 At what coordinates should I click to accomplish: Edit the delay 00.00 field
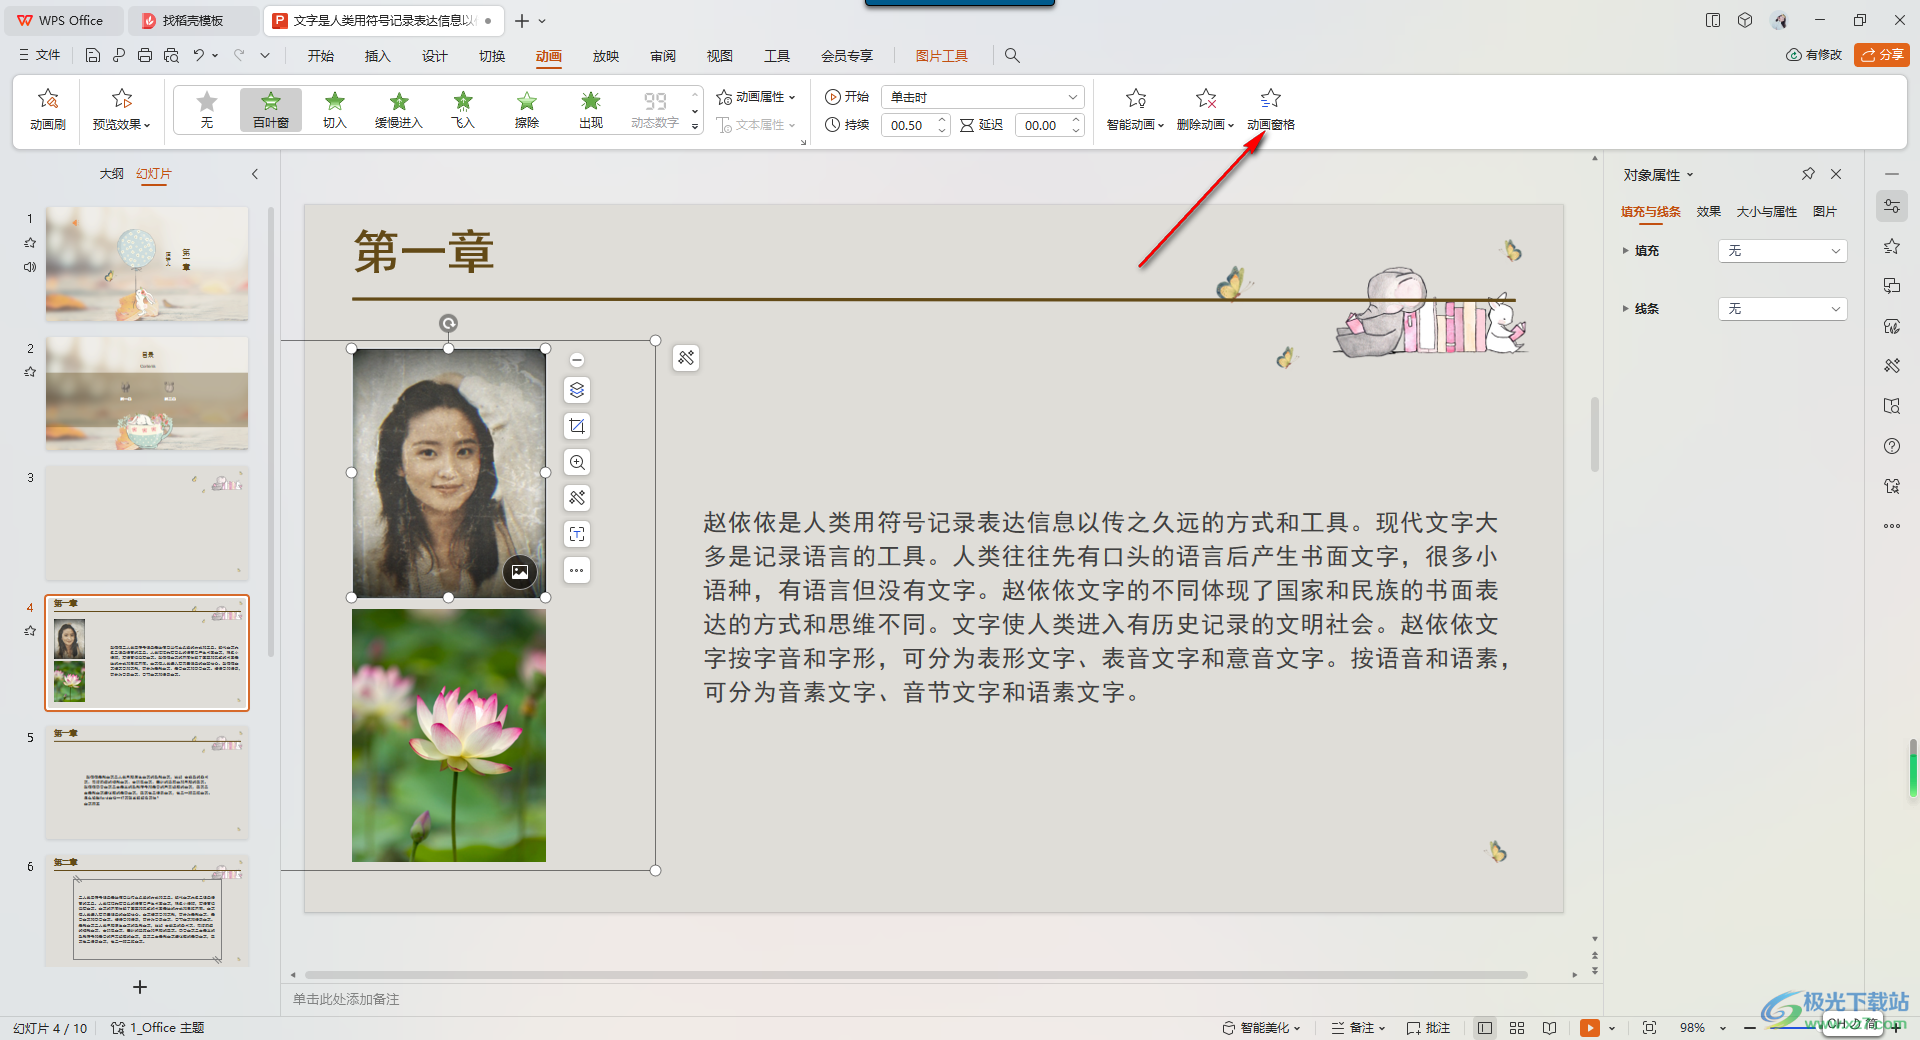pyautogui.click(x=1042, y=125)
